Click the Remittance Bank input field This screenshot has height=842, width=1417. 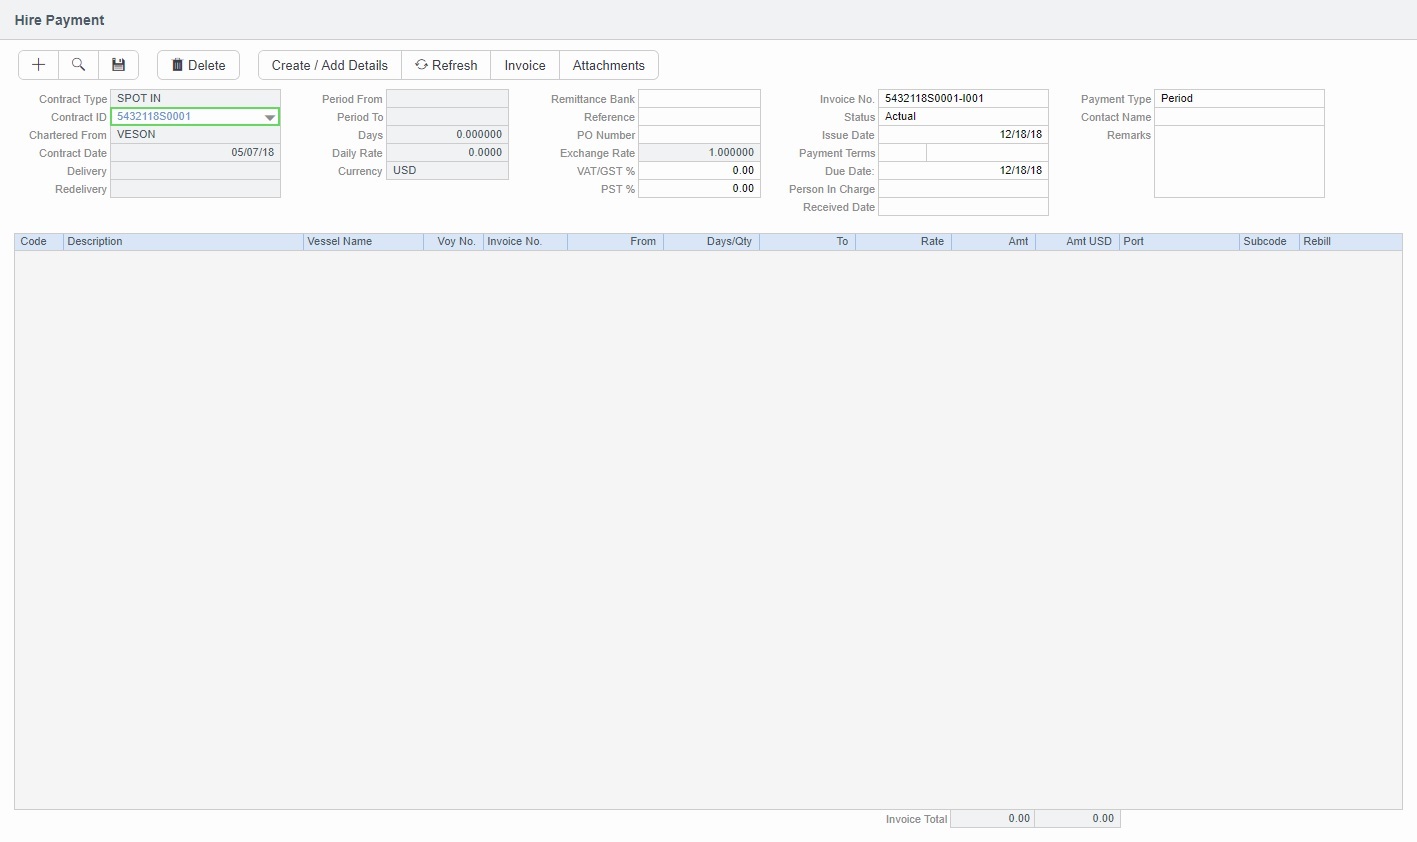[x=699, y=99]
